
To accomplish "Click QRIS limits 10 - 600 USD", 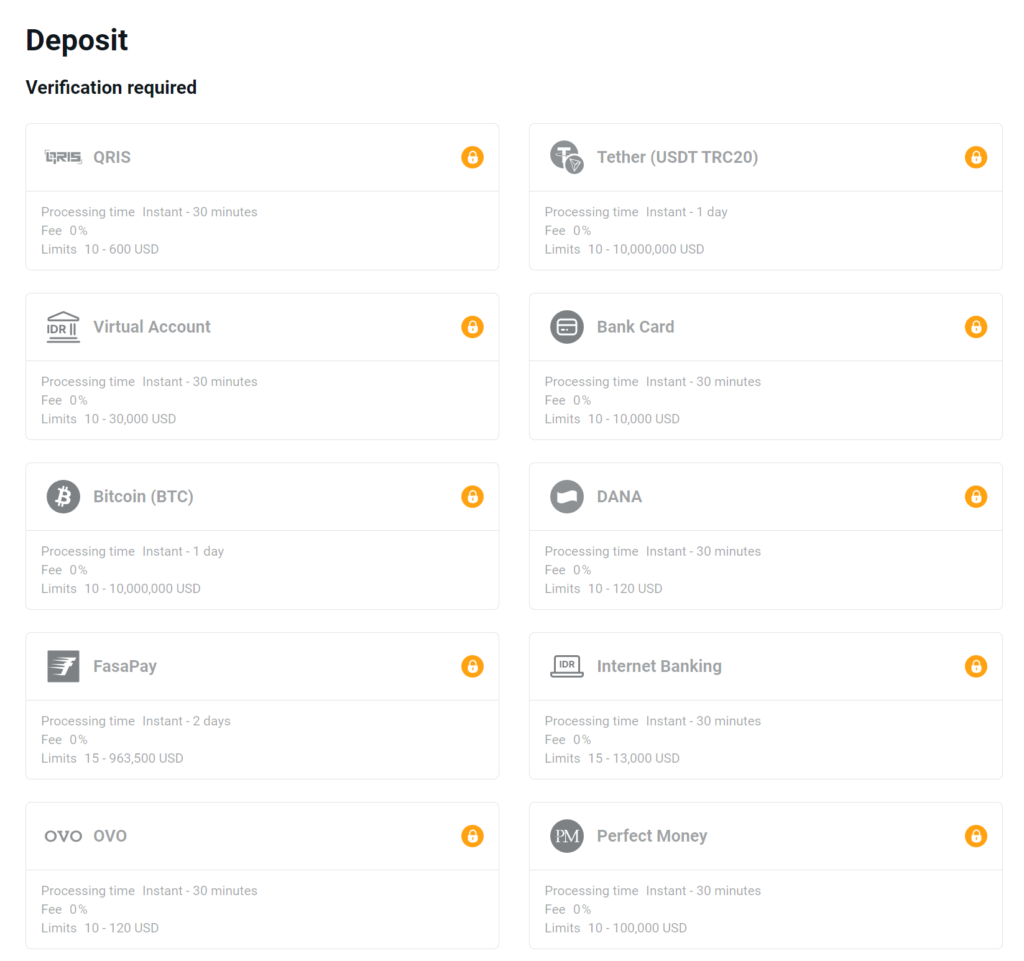I will (100, 249).
